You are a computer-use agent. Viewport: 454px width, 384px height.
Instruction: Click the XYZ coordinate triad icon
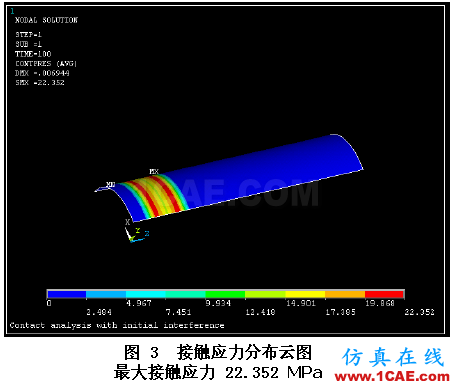(x=136, y=230)
